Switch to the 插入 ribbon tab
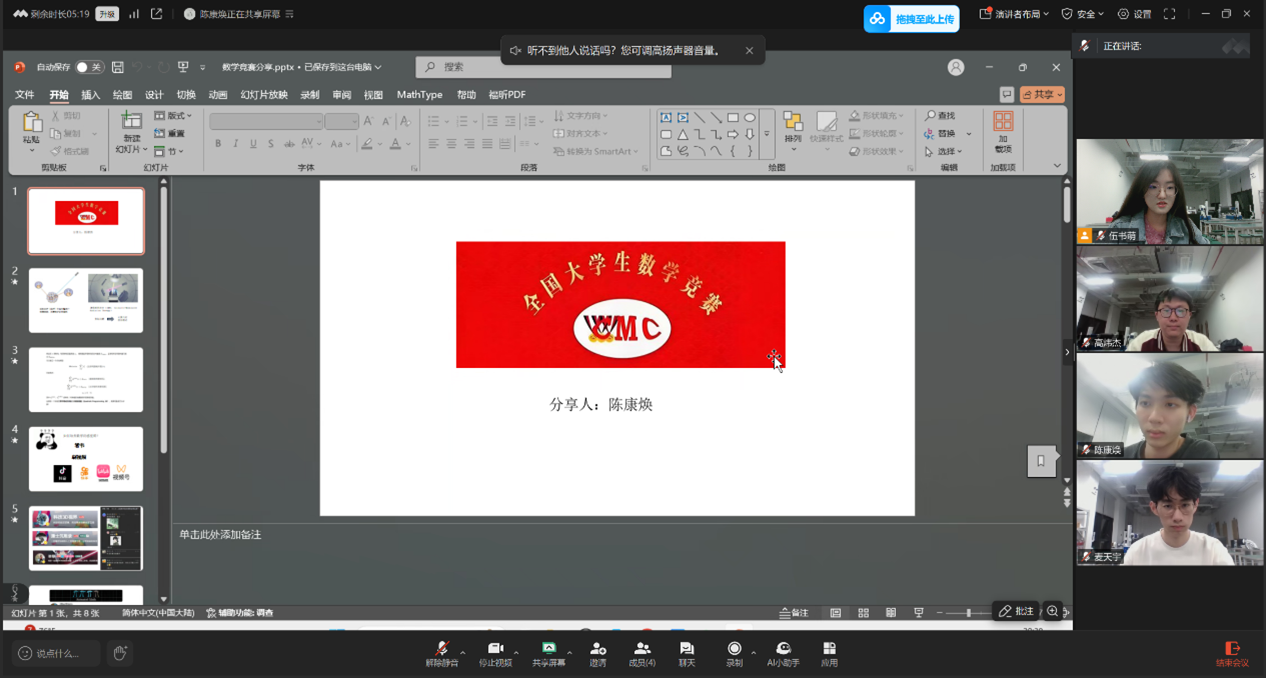 90,95
